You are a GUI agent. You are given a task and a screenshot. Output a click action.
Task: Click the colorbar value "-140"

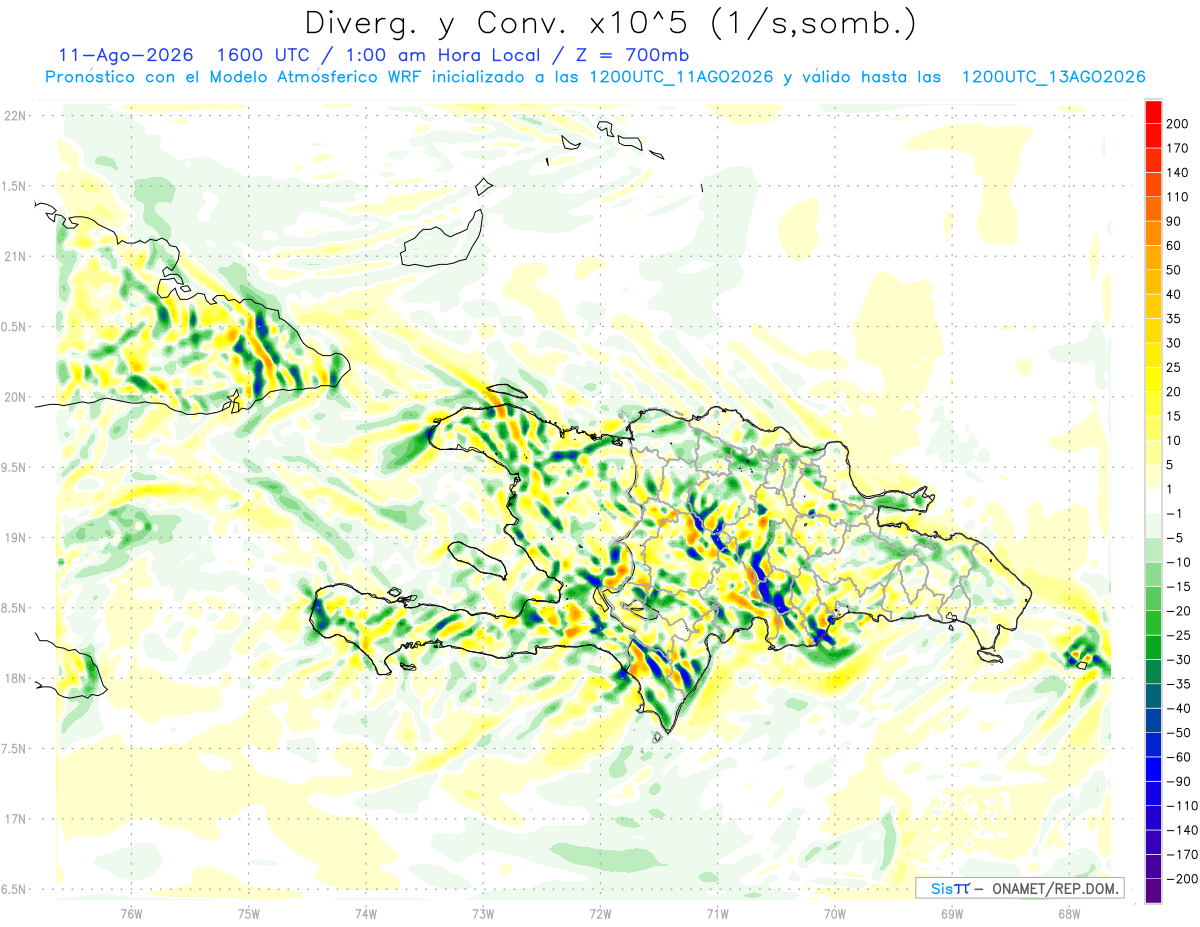1181,830
